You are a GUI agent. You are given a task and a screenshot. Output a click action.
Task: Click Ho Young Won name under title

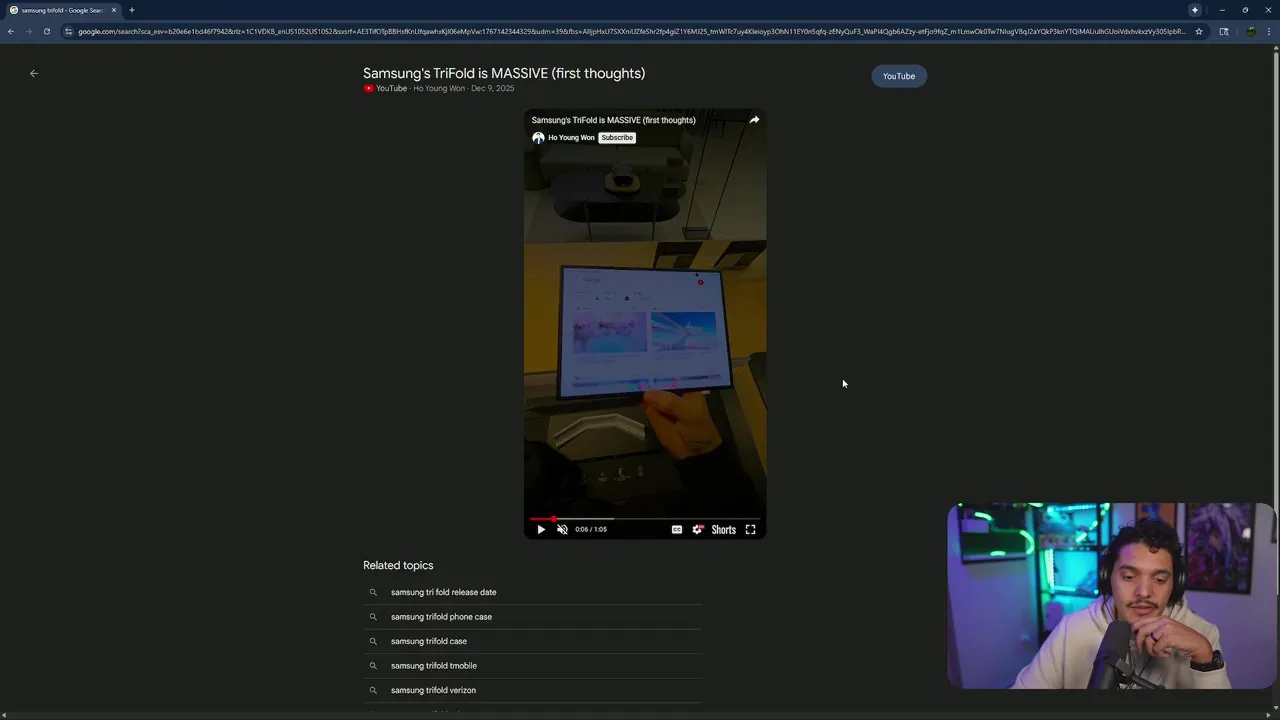[439, 88]
